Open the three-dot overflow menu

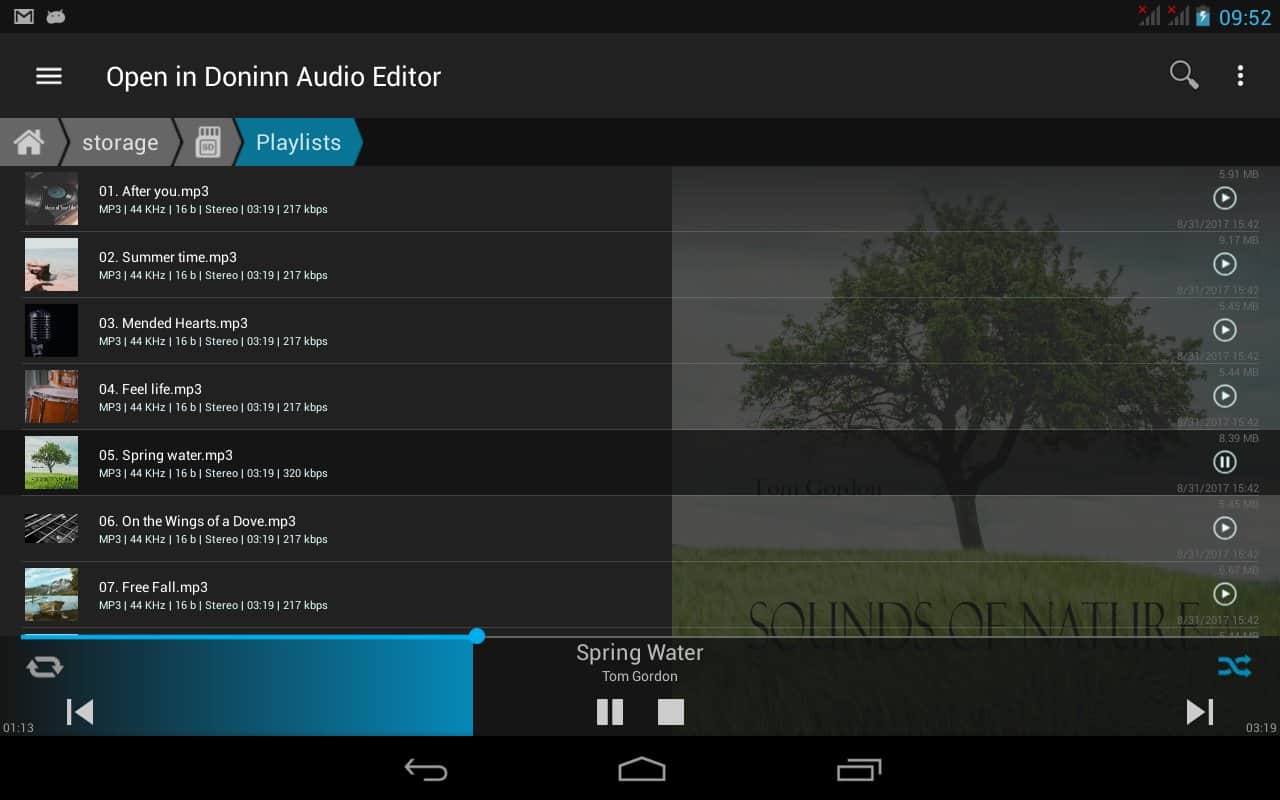pyautogui.click(x=1240, y=76)
